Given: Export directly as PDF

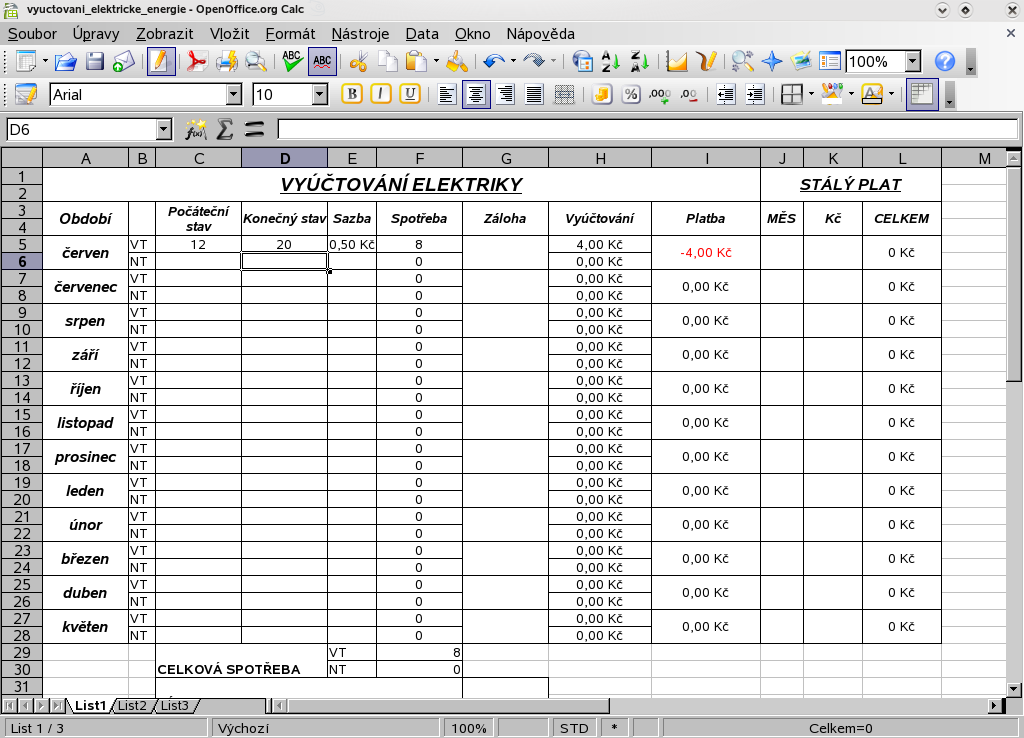Looking at the screenshot, I should click(x=197, y=61).
